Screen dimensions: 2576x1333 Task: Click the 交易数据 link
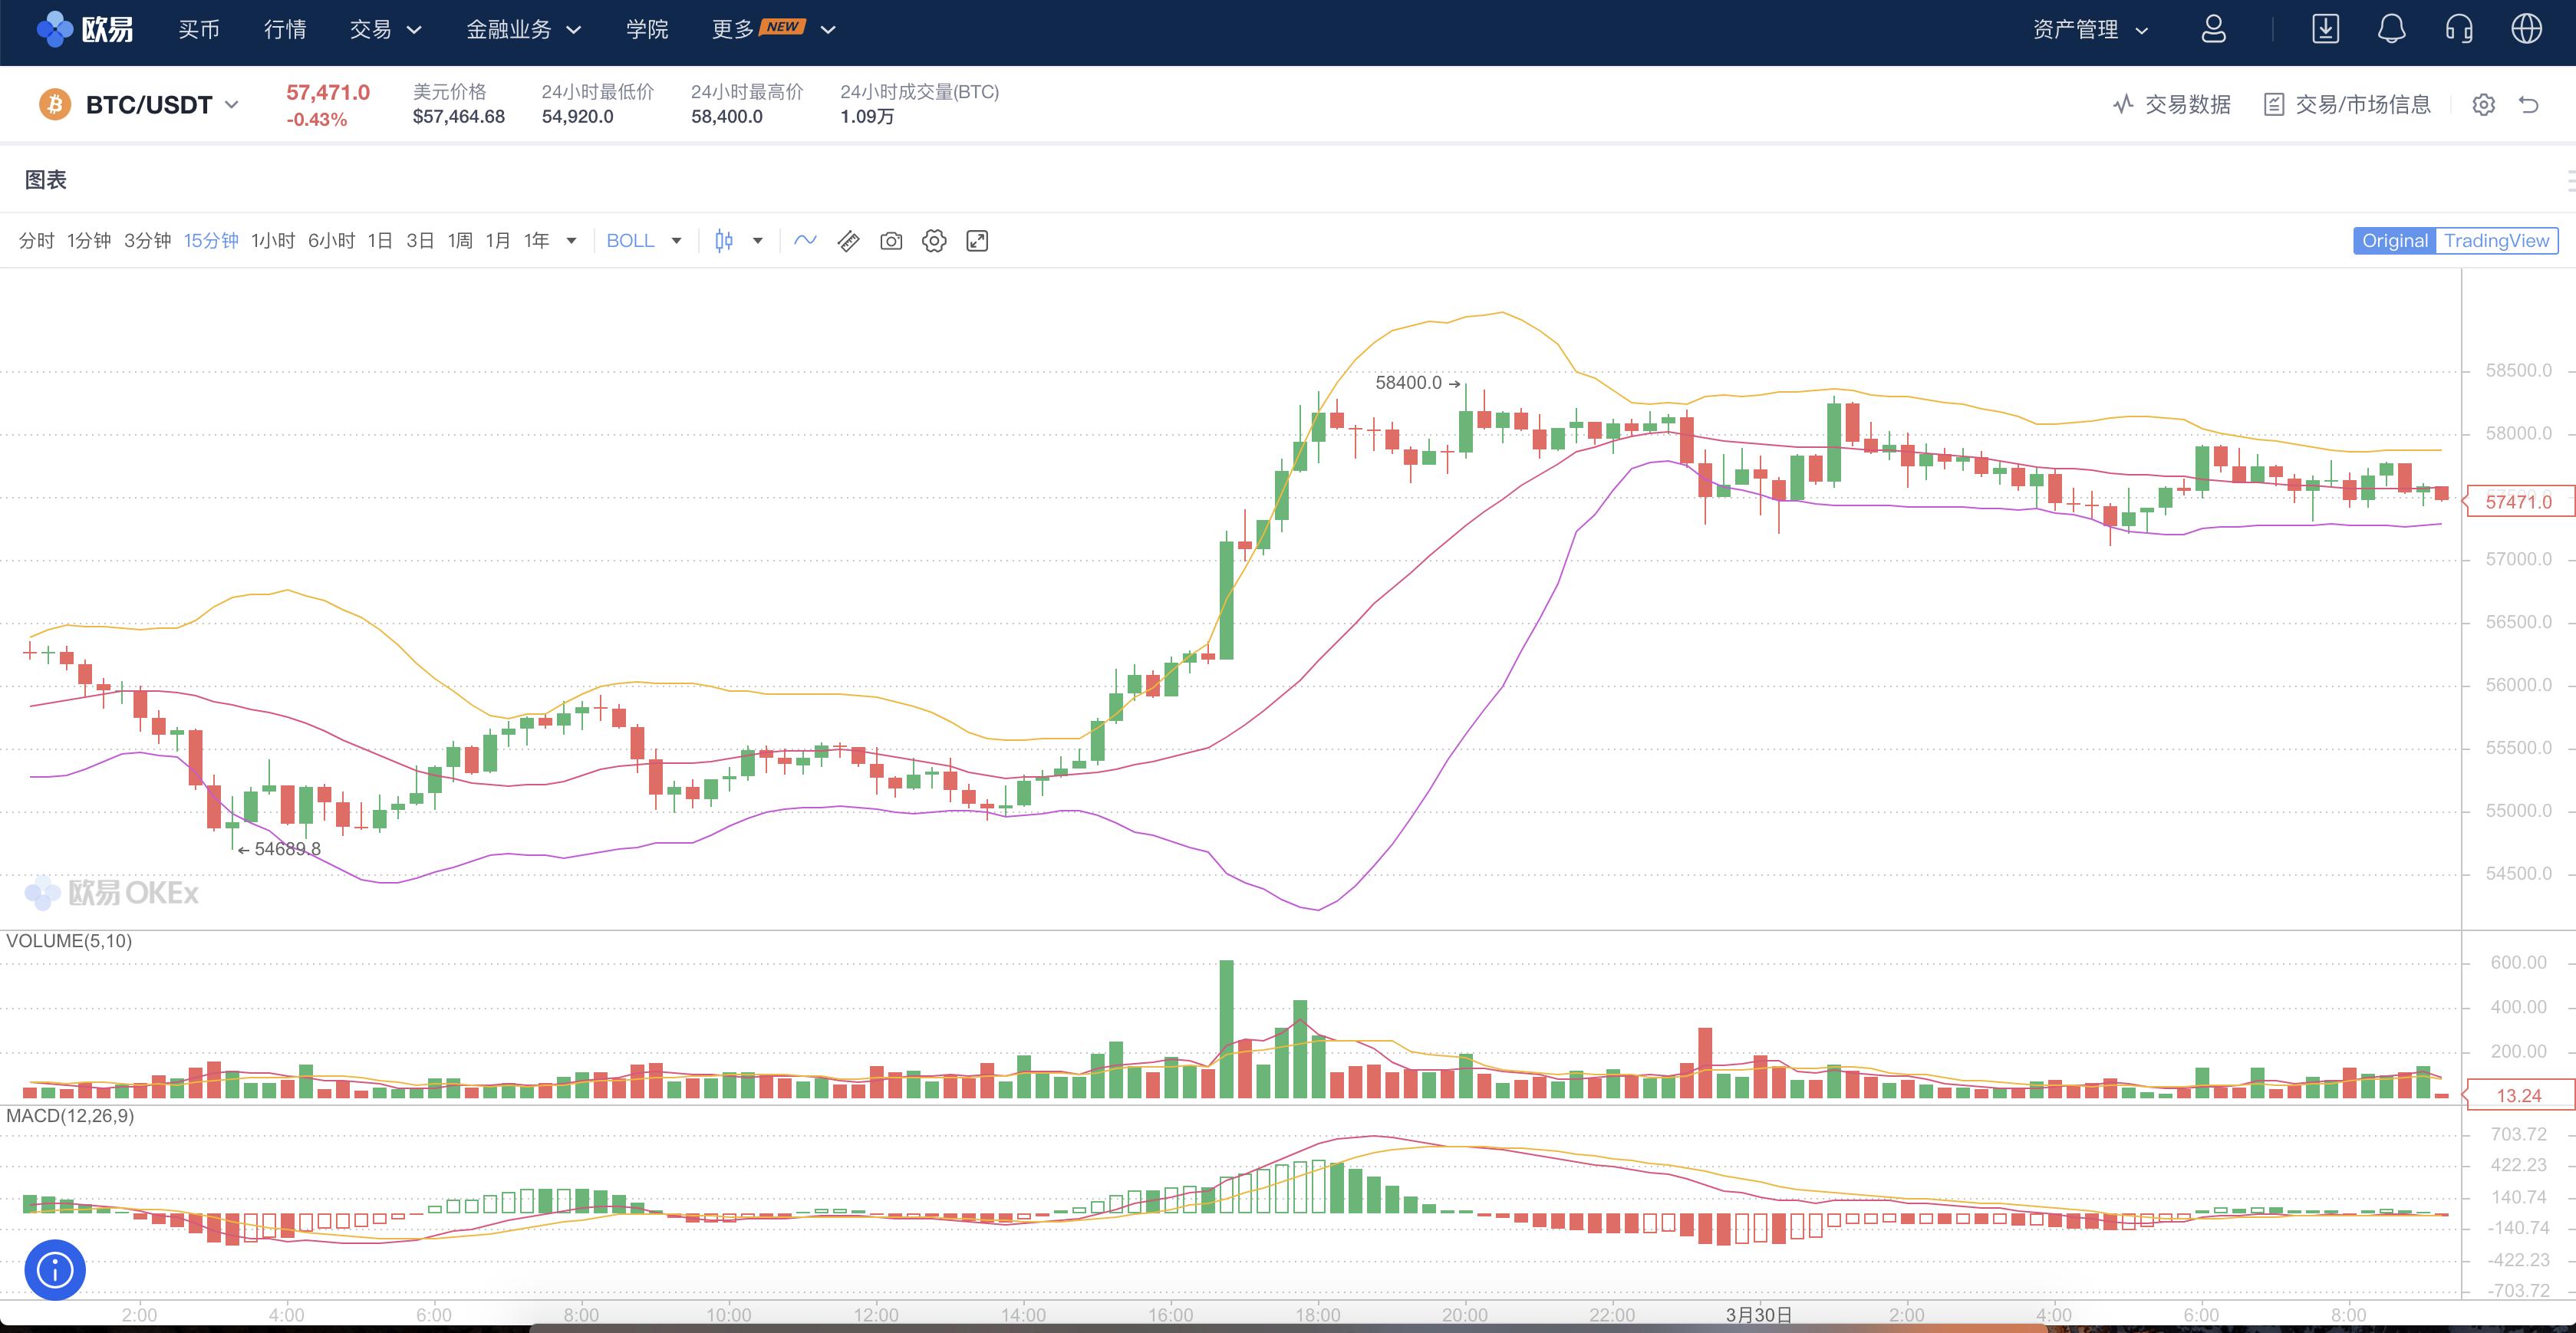point(2172,105)
